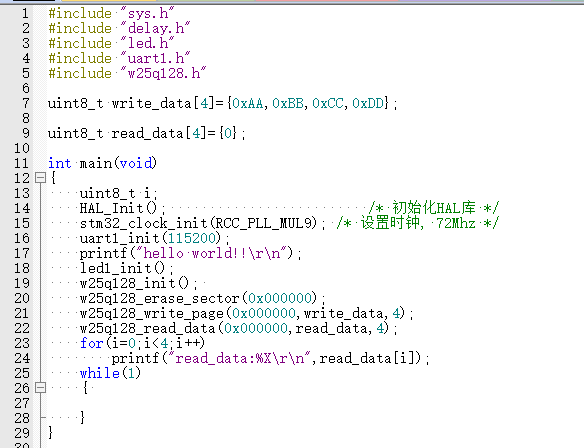
Task: Collapse the main function fold at line 12
Action: 40,178
